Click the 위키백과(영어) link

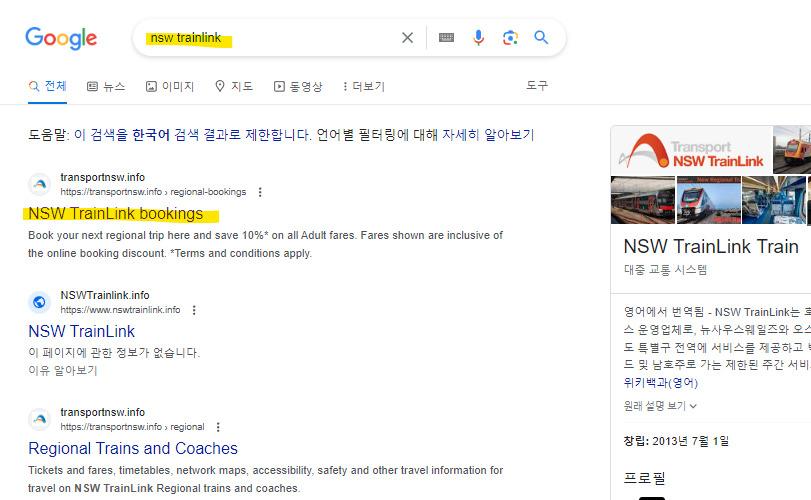click(x=660, y=383)
